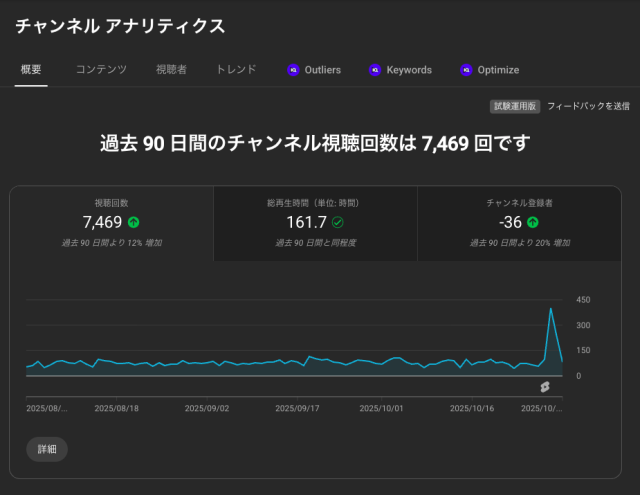This screenshot has width=640, height=495.
Task: Go to the トレンド tab
Action: click(x=236, y=70)
